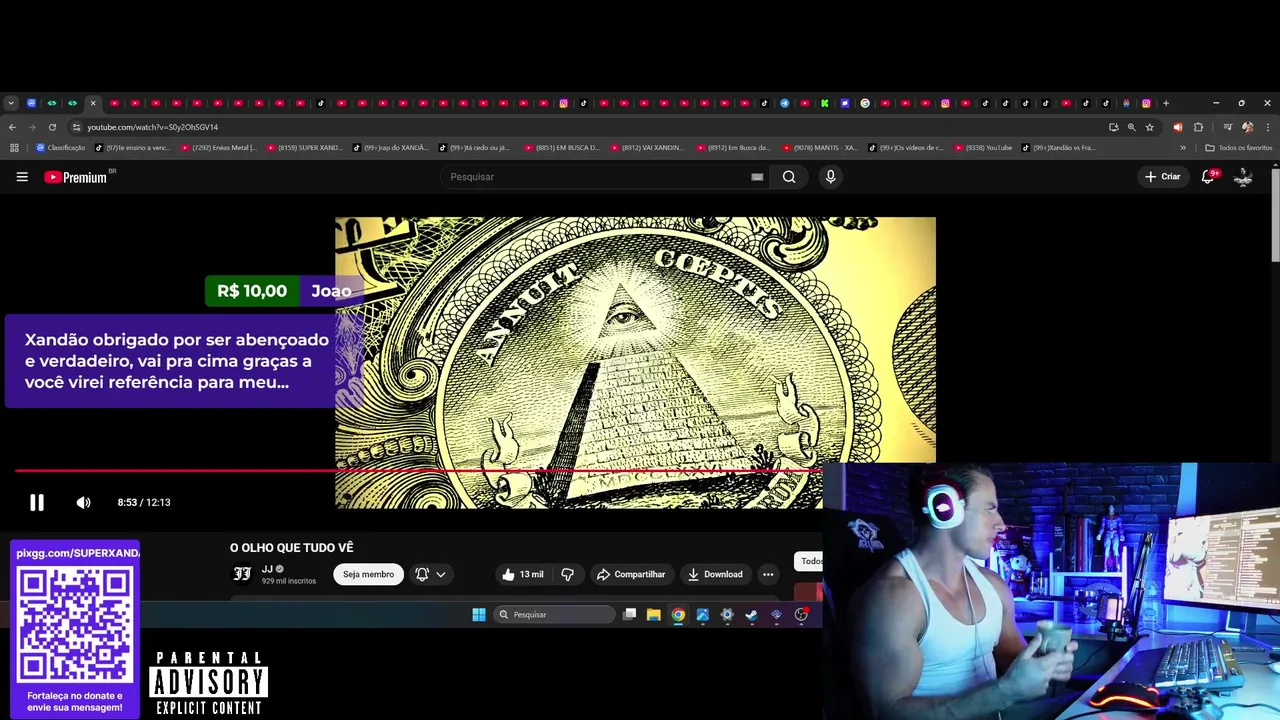Screen dimensions: 1280x720
Task: Reload the current page
Action: 51,127
